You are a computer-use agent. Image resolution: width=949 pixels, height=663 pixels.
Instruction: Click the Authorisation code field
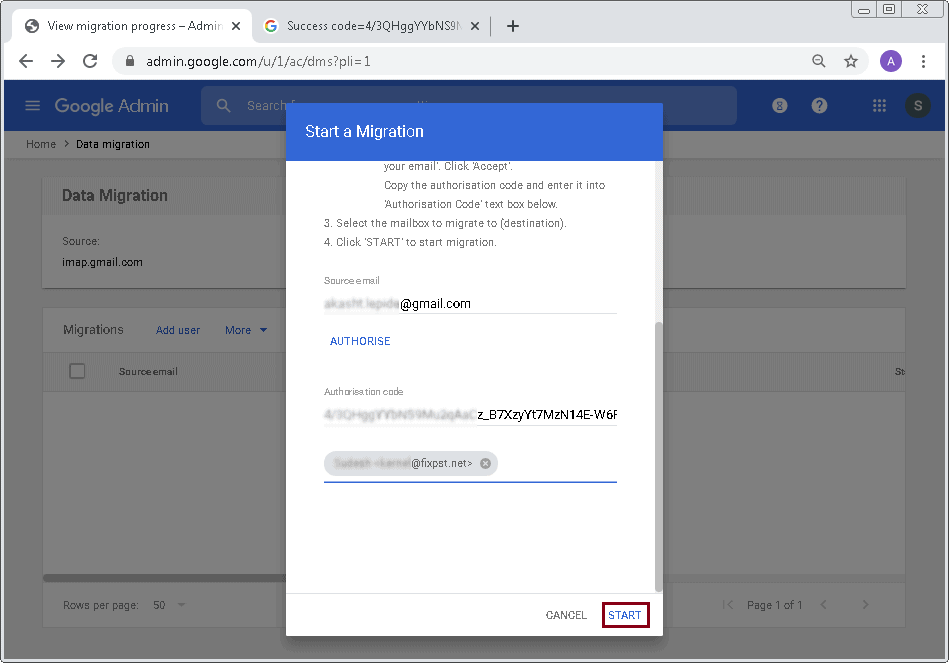pyautogui.click(x=470, y=415)
